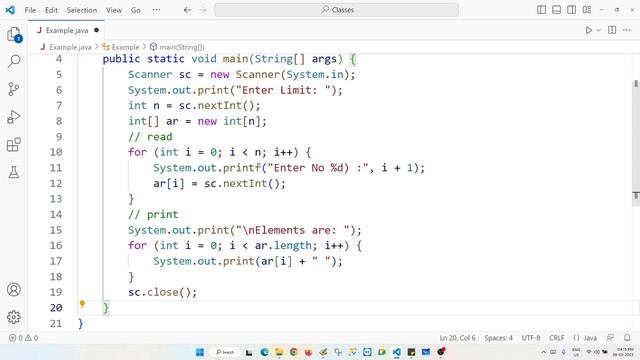This screenshot has height=360, width=640.
Task: Open the Accounts menu icon
Action: click(x=13, y=289)
